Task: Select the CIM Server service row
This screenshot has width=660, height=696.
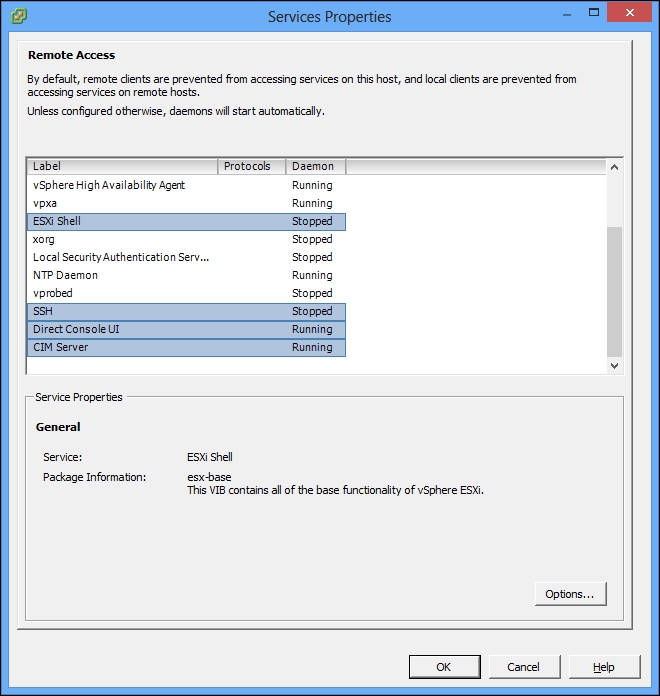Action: [186, 348]
